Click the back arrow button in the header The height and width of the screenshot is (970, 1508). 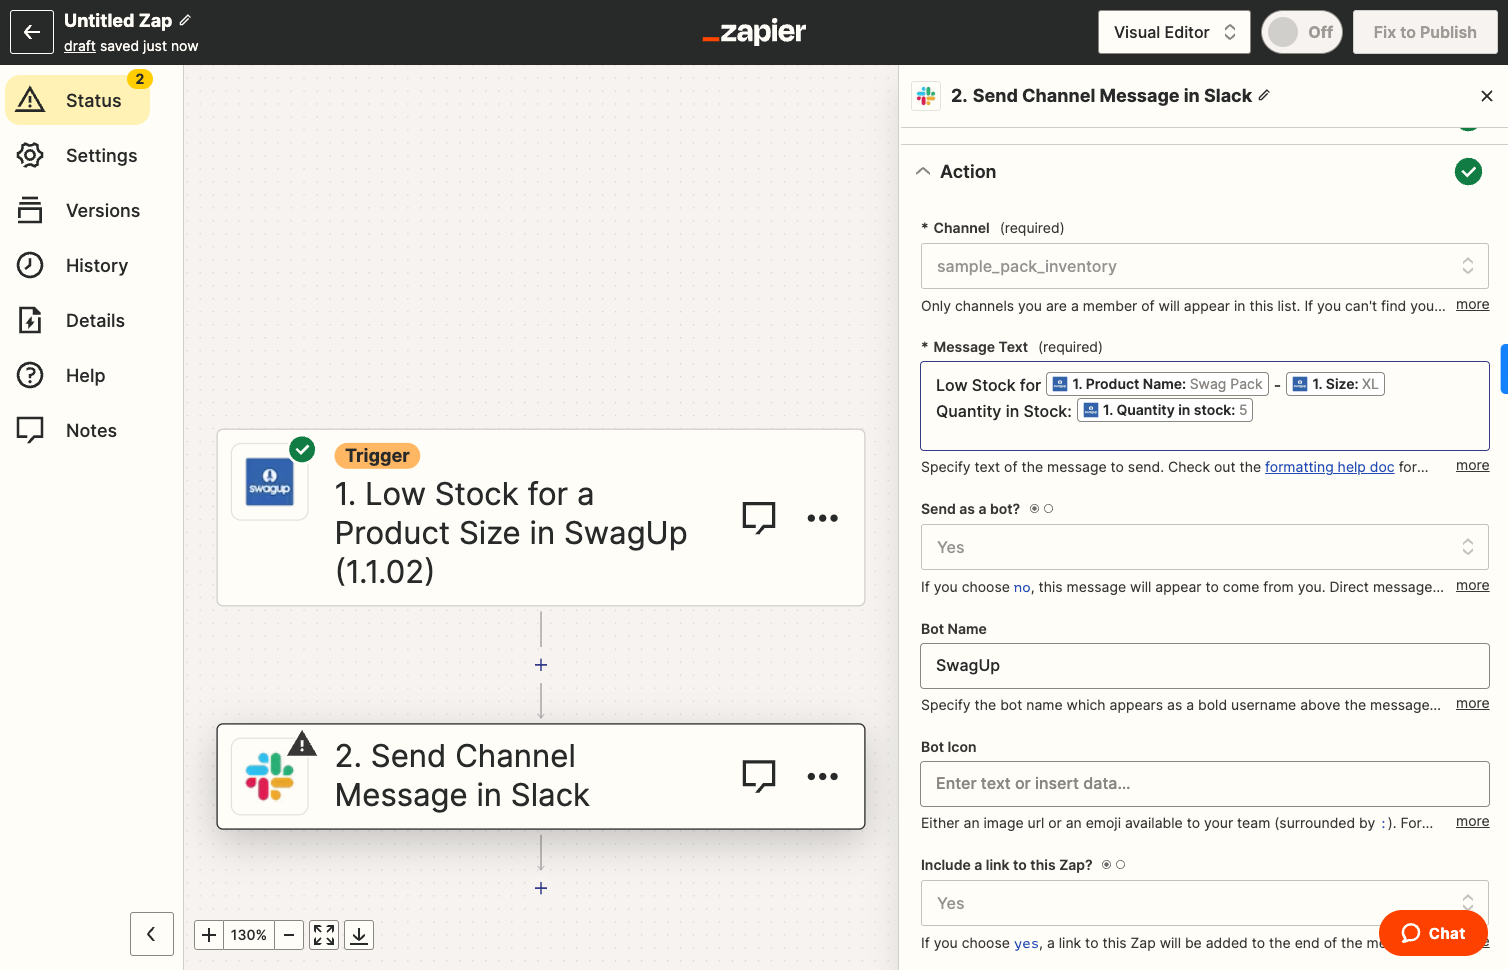pos(32,32)
